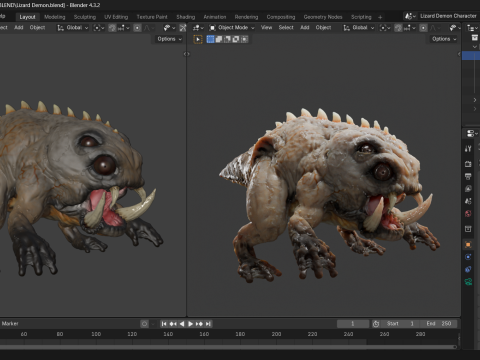Open the Output properties tab
480x360 pixels.
[468, 176]
